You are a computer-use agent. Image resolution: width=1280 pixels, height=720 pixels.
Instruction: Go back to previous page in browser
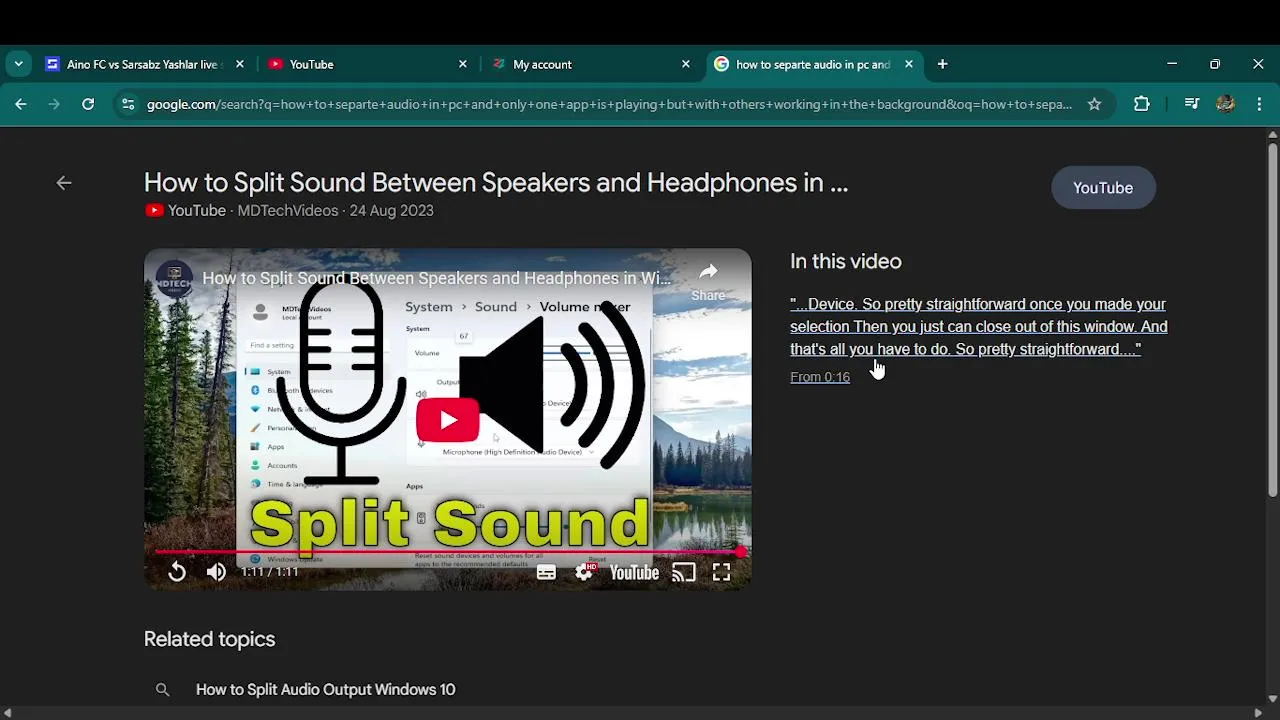click(21, 104)
